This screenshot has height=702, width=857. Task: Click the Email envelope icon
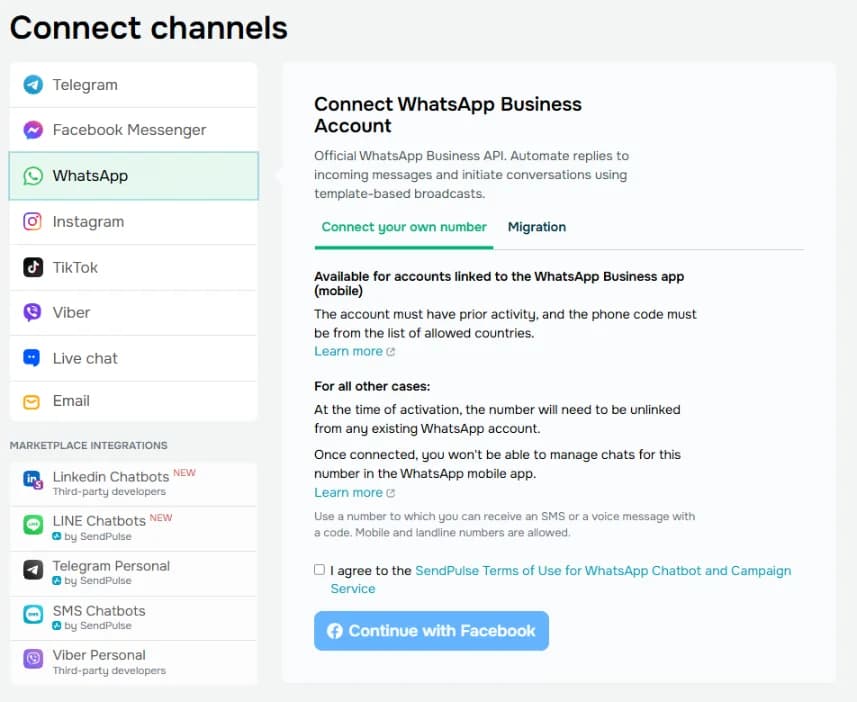[32, 402]
